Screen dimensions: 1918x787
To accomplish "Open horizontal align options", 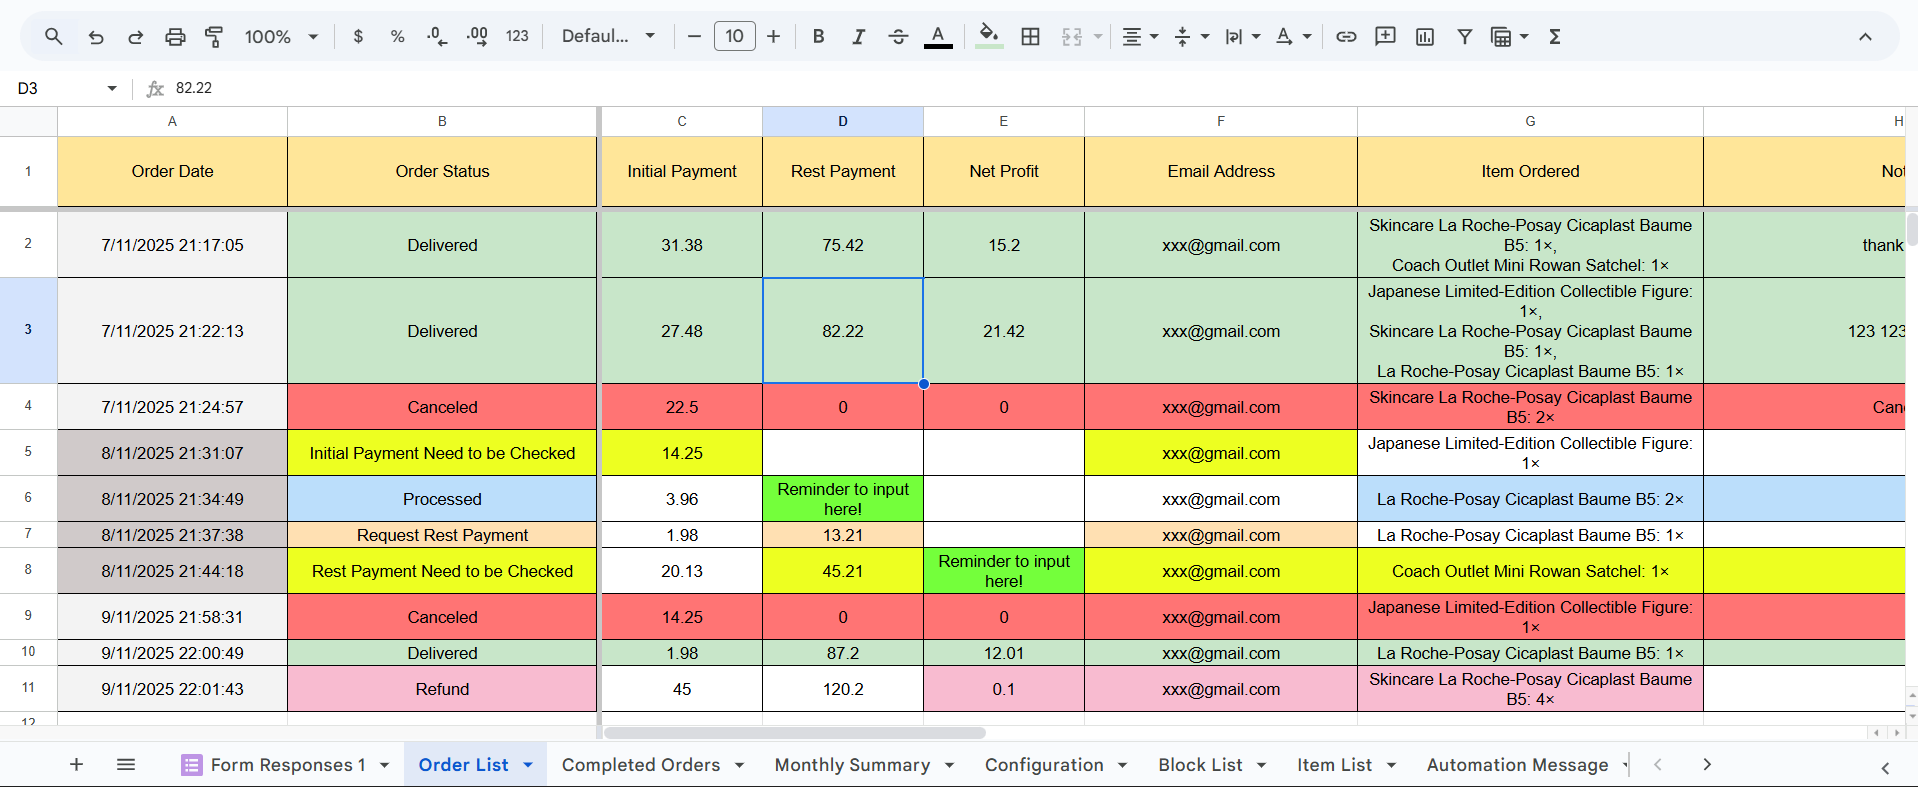I will point(1139,37).
